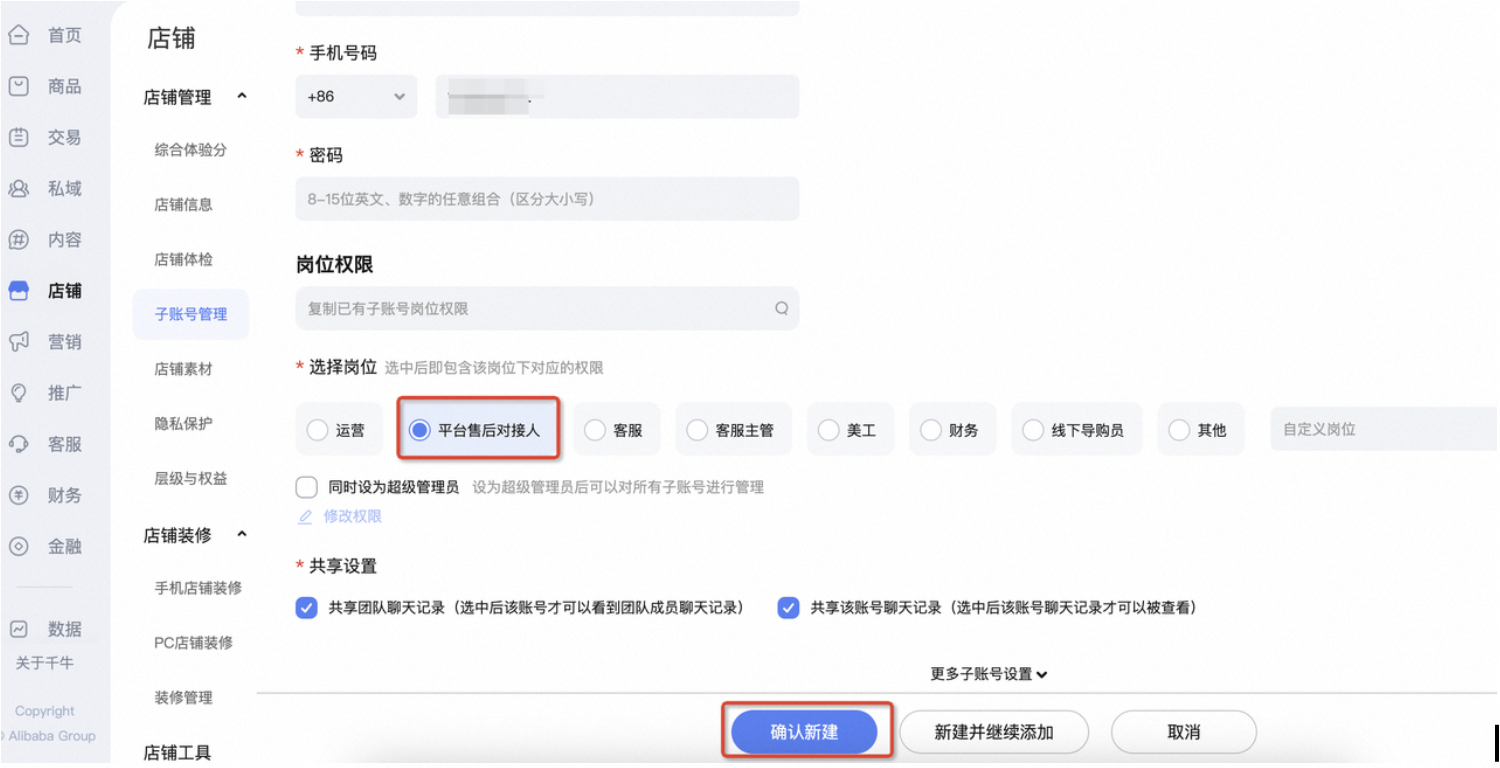Open 财务 via its yen icon
This screenshot has width=1500, height=768.
tap(18, 495)
